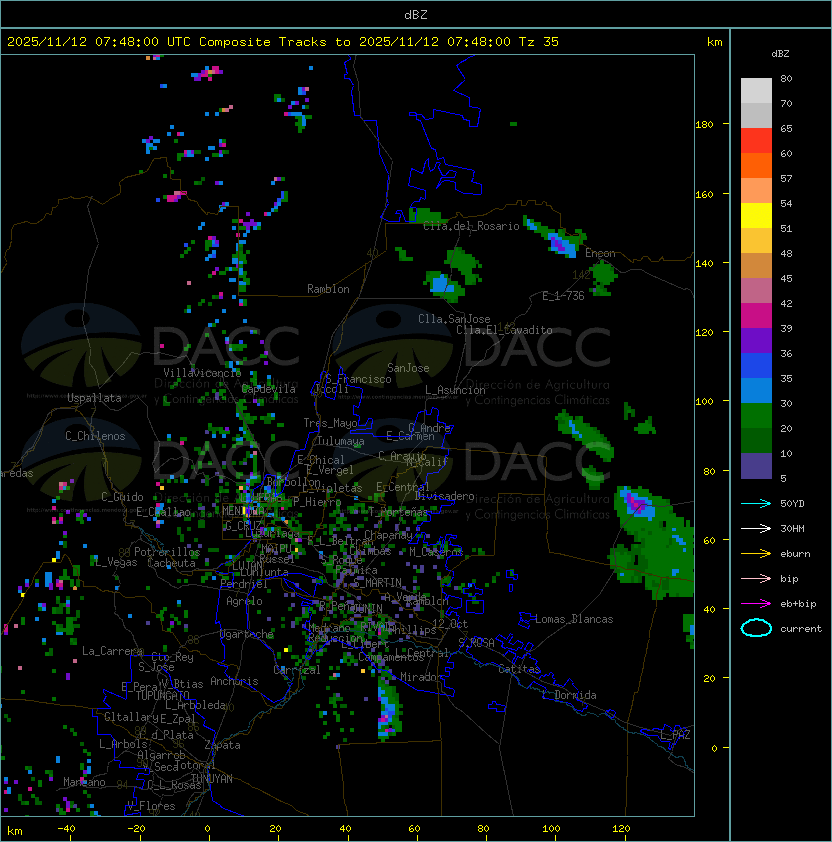Screen dimensions: 832x842
Task: Click the cyan 'current' ellipse legend icon
Action: (756, 628)
